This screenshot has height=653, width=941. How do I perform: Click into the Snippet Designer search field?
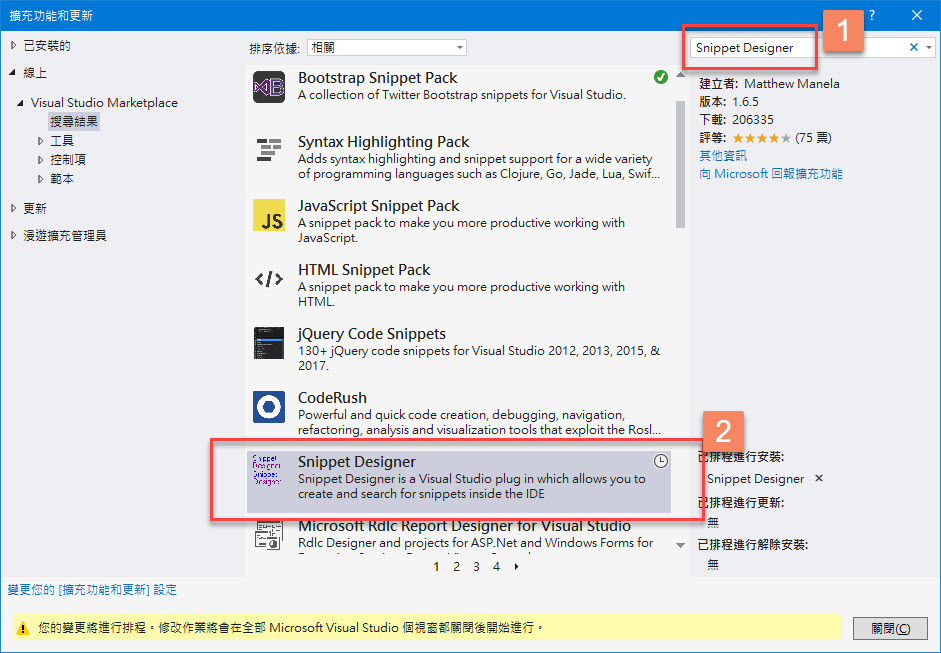tap(798, 47)
